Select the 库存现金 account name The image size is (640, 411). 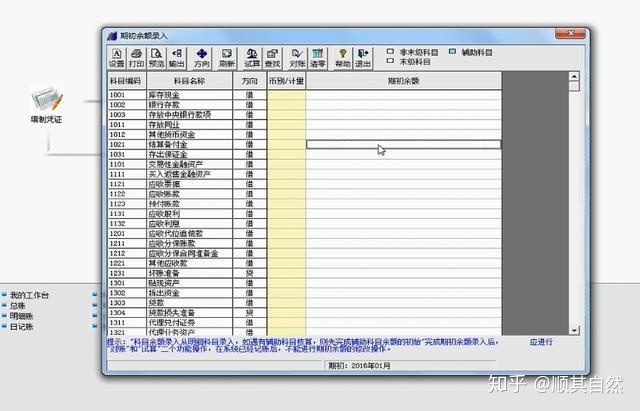[x=164, y=95]
